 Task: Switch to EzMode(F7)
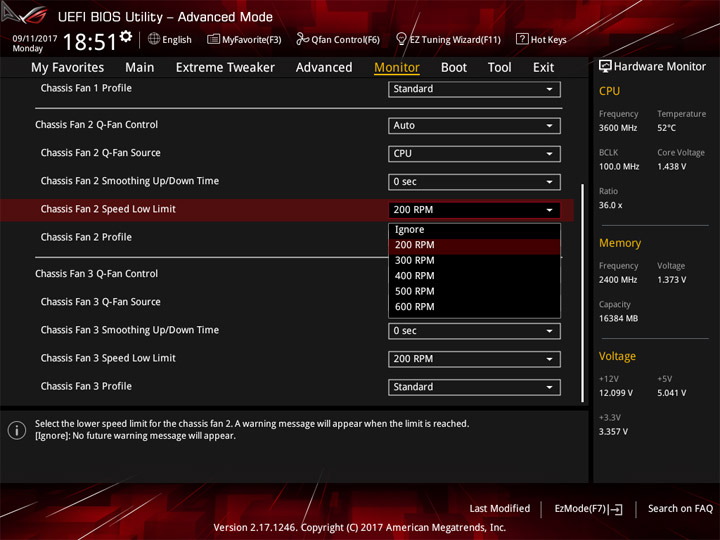[588, 509]
